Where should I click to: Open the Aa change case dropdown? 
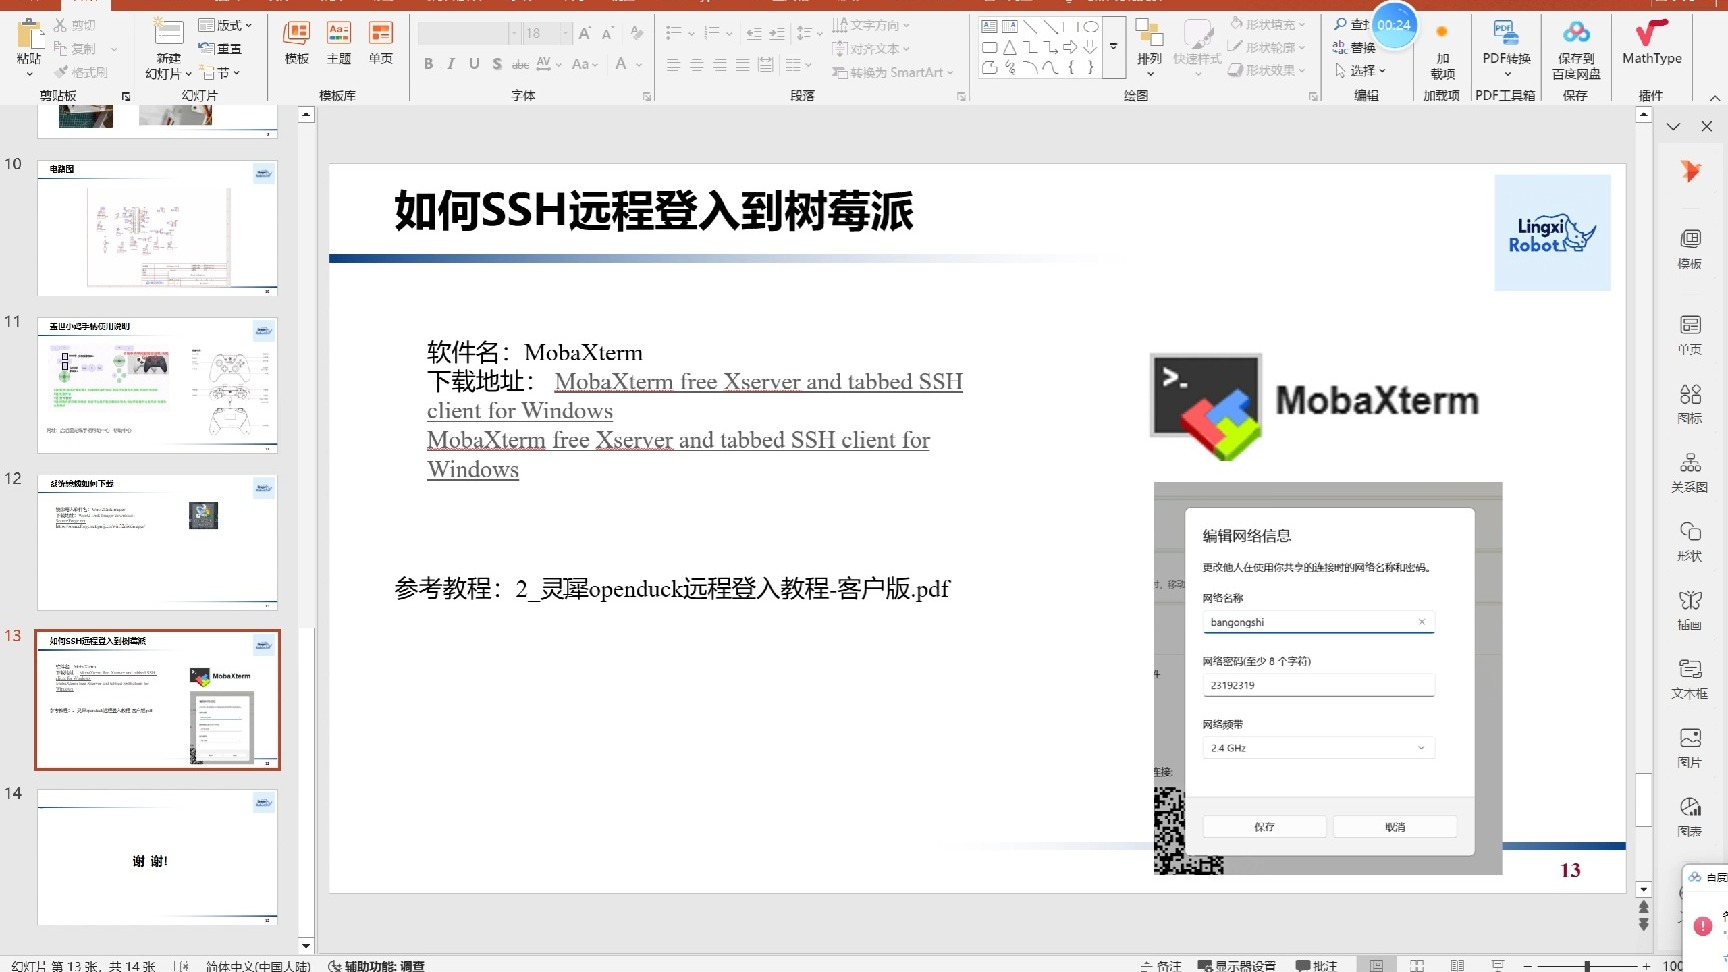click(585, 64)
